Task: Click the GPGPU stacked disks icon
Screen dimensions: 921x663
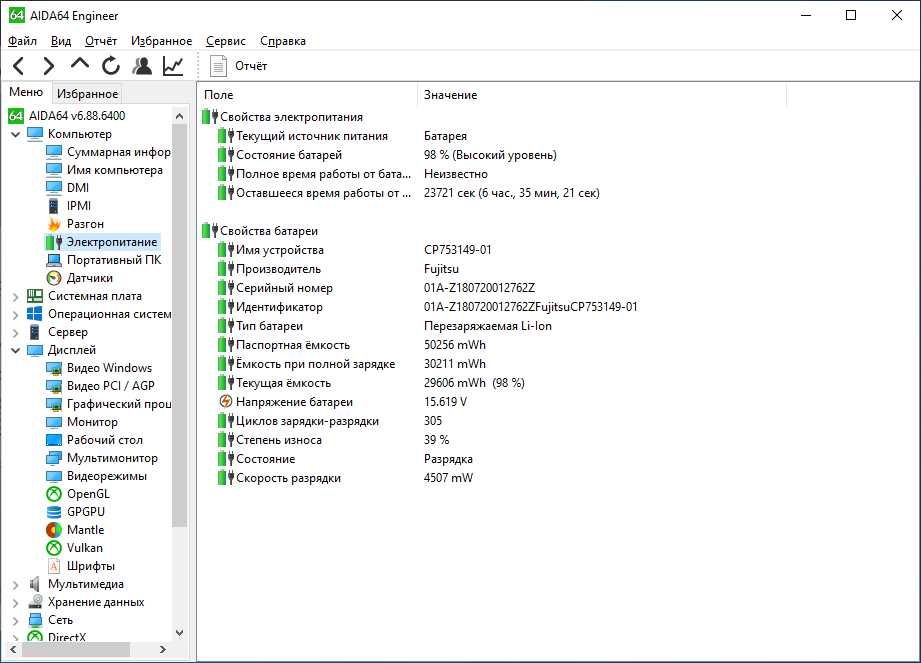Action: click(54, 512)
